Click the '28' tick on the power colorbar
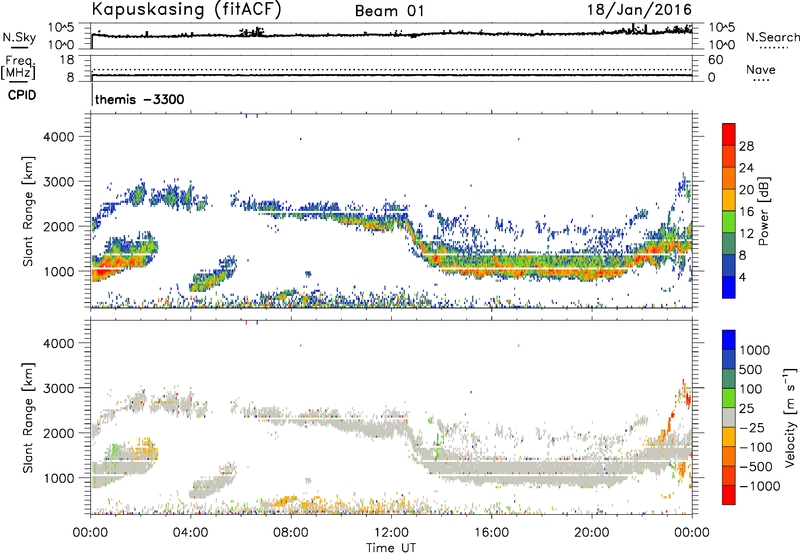This screenshot has width=800, height=554. point(746,146)
